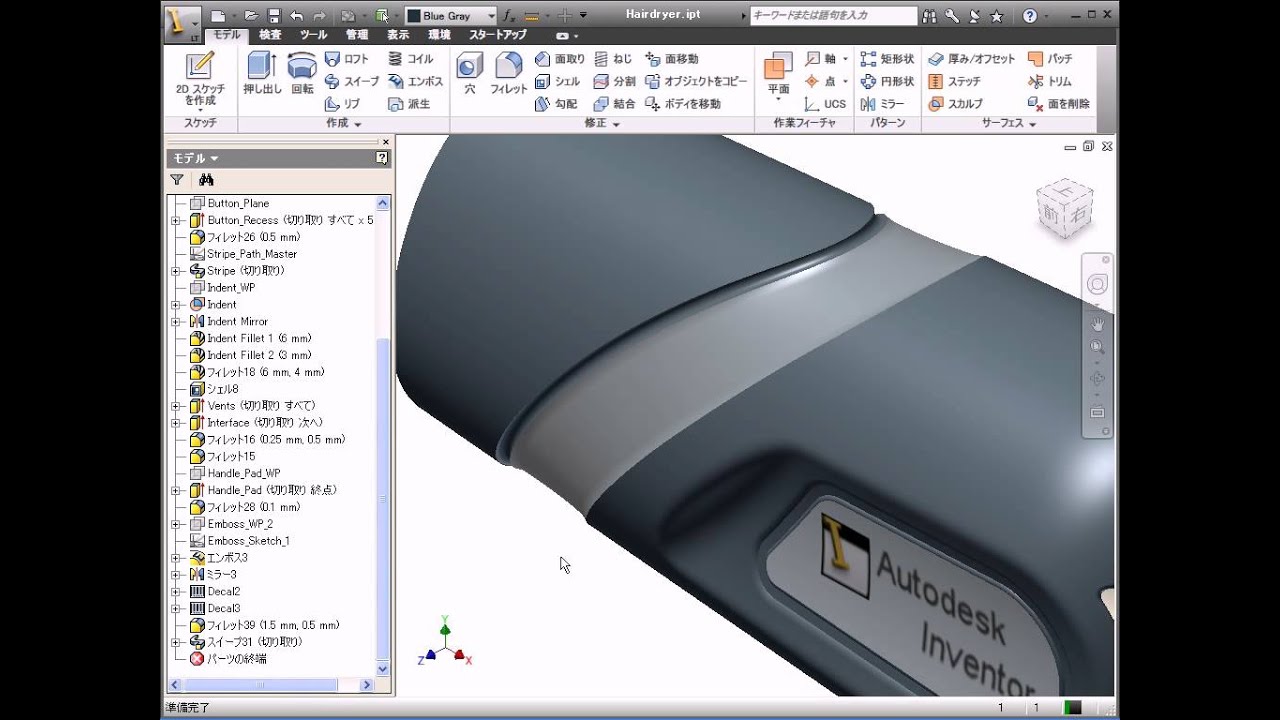The width and height of the screenshot is (1280, 720).
Task: Undo with the back arrow icon
Action: pyautogui.click(x=296, y=16)
